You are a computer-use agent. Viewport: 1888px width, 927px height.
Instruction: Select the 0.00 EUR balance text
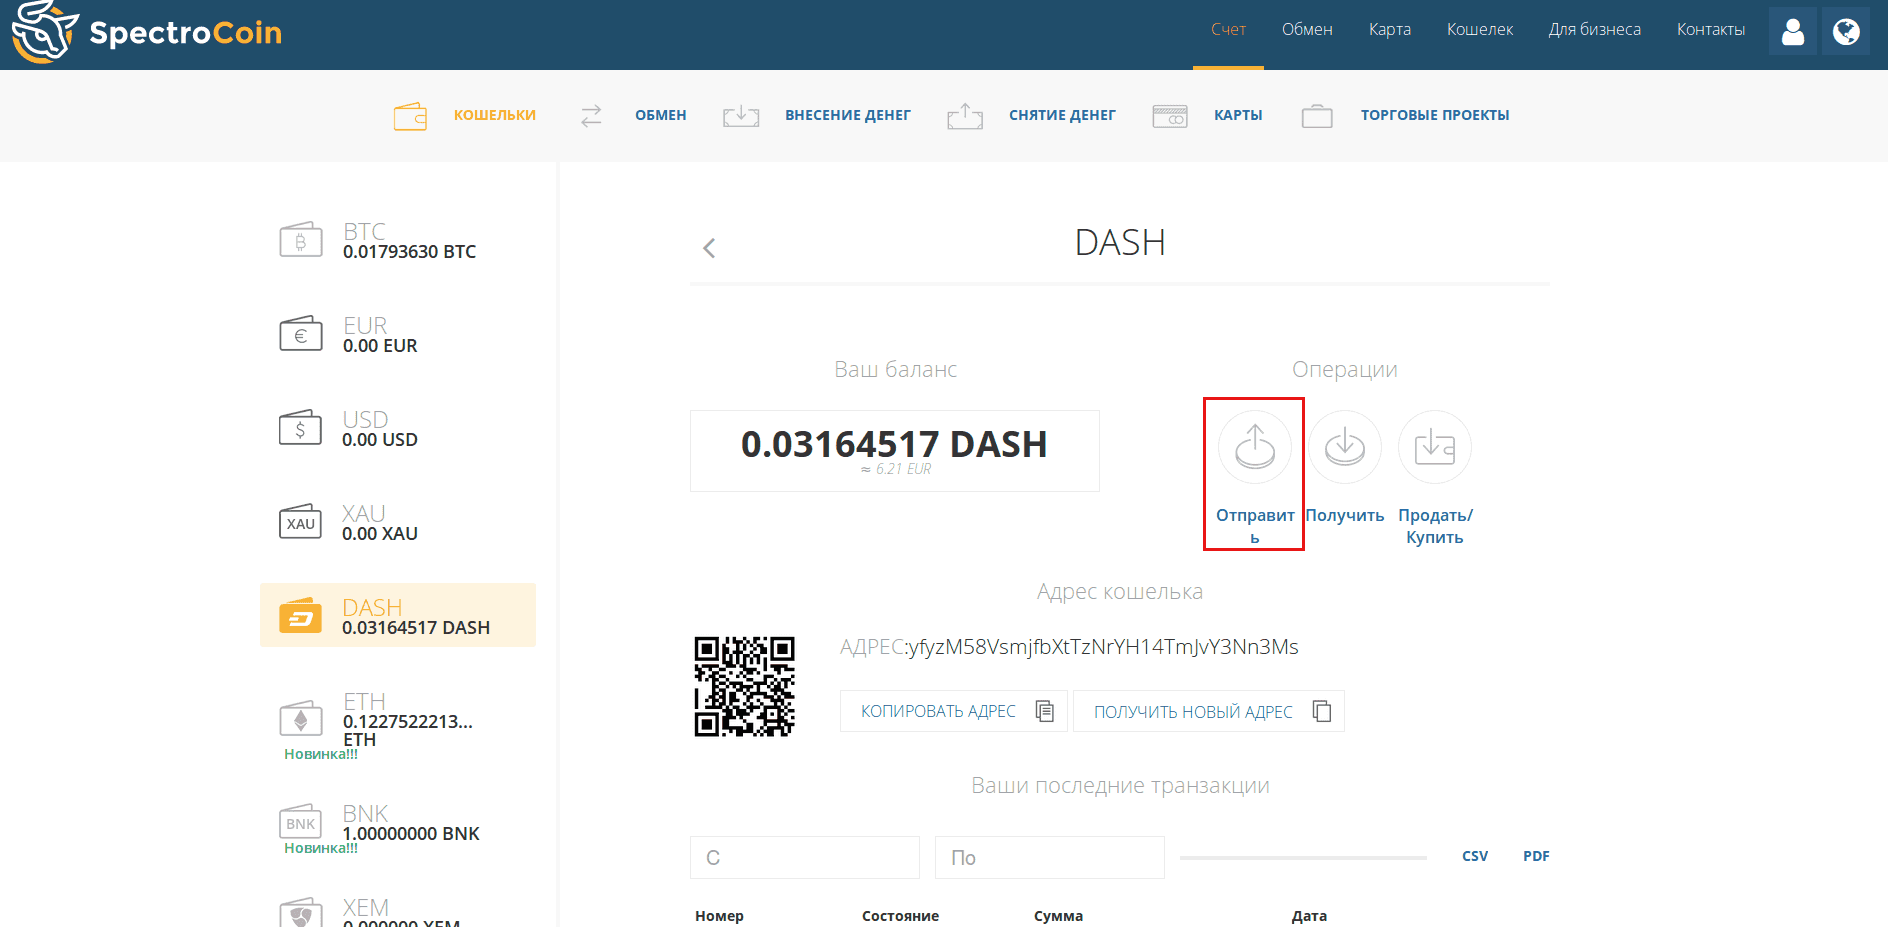coord(380,346)
